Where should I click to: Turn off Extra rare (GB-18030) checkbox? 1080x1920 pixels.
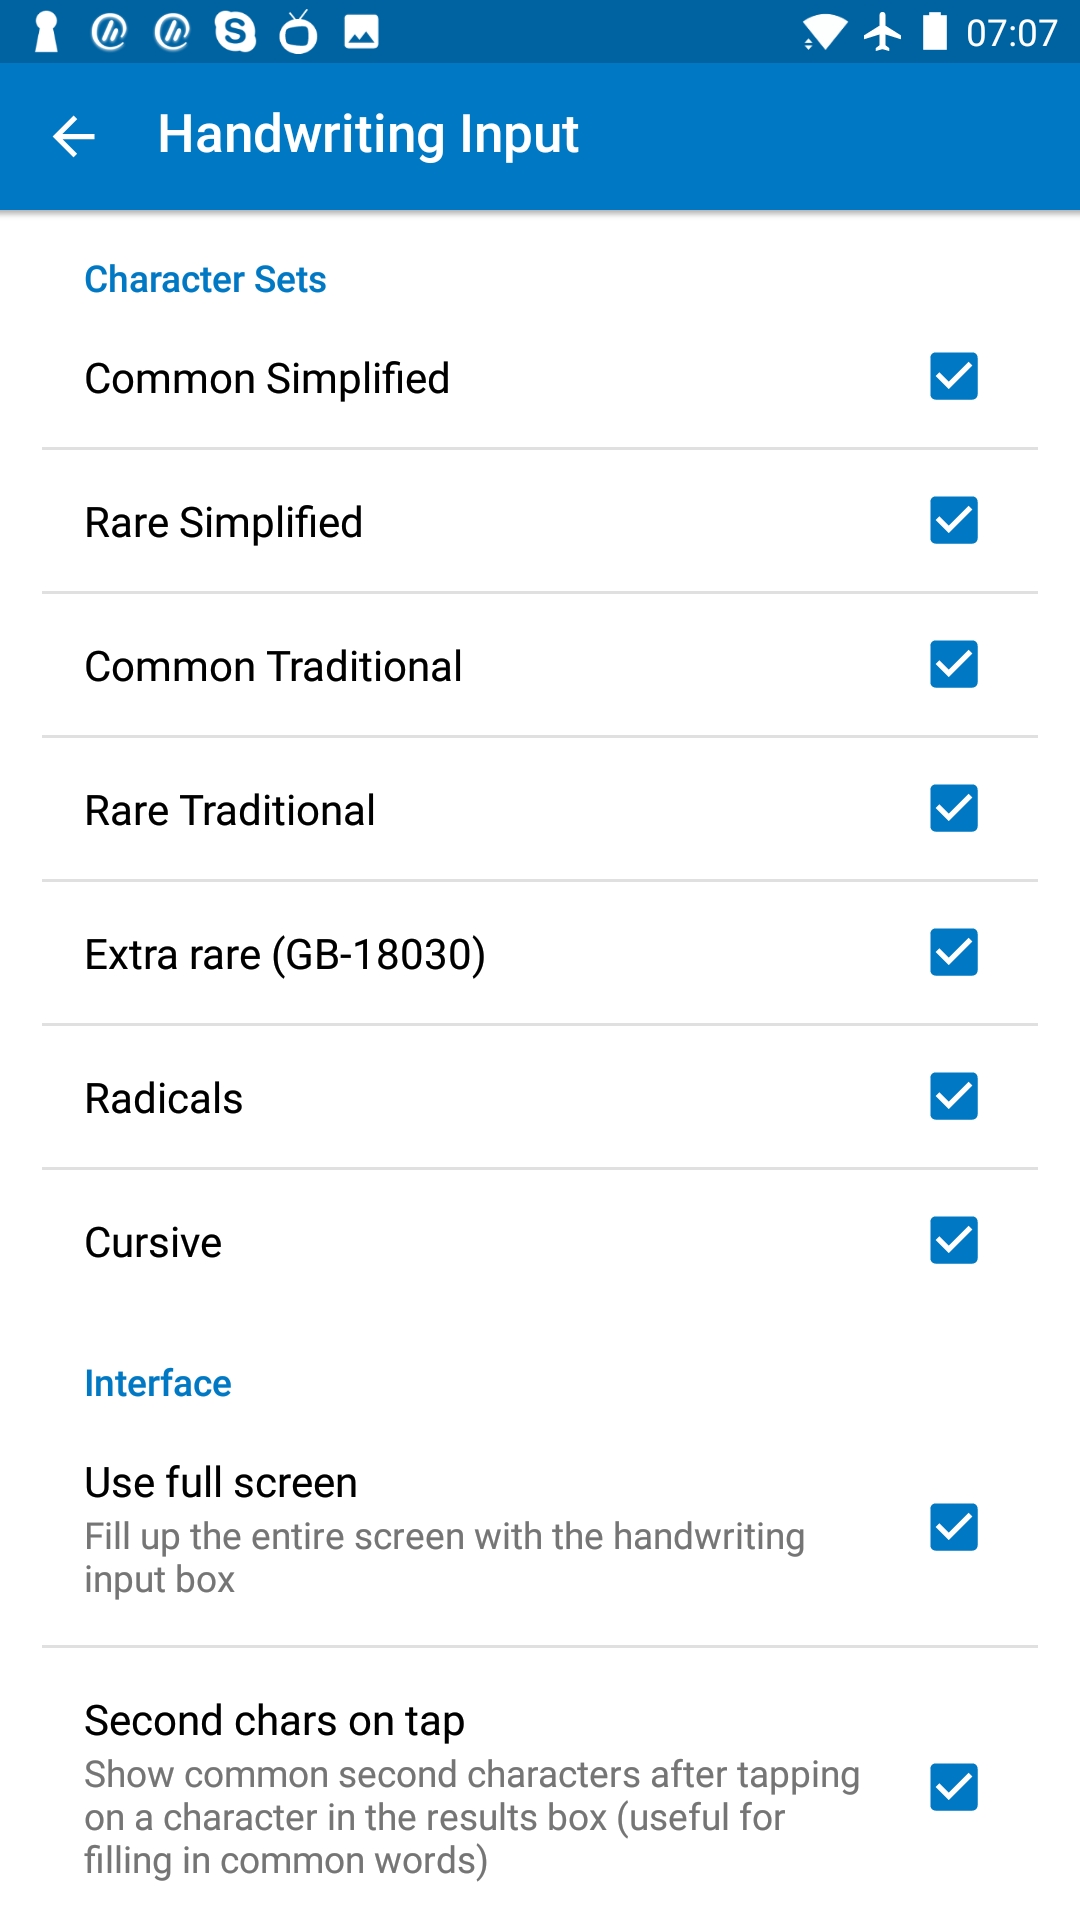[953, 952]
